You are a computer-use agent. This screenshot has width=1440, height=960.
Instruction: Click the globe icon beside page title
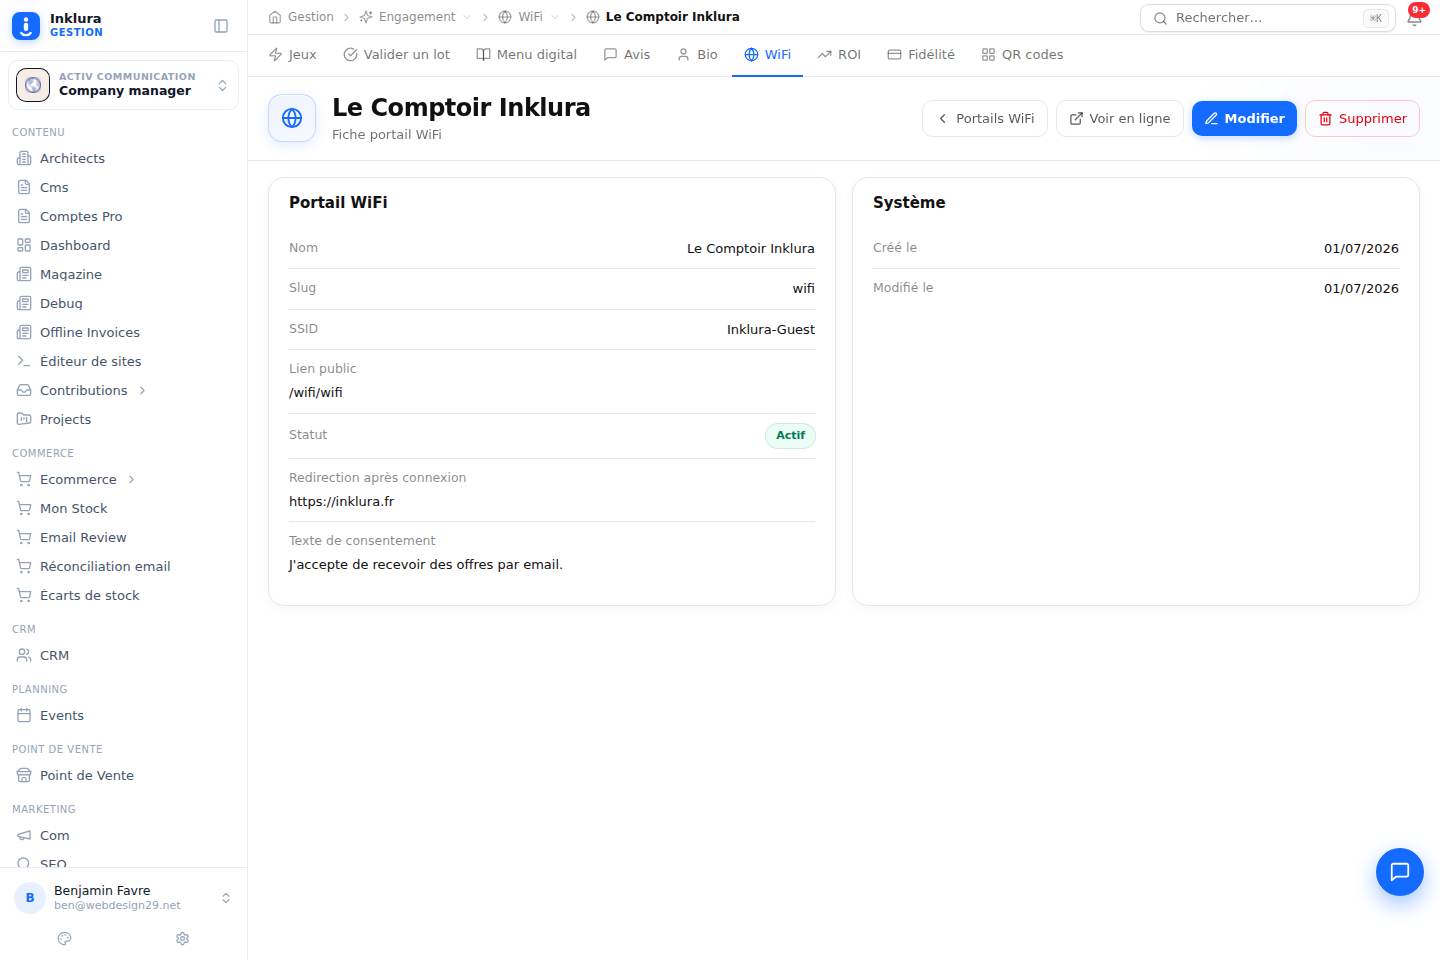[x=292, y=118]
